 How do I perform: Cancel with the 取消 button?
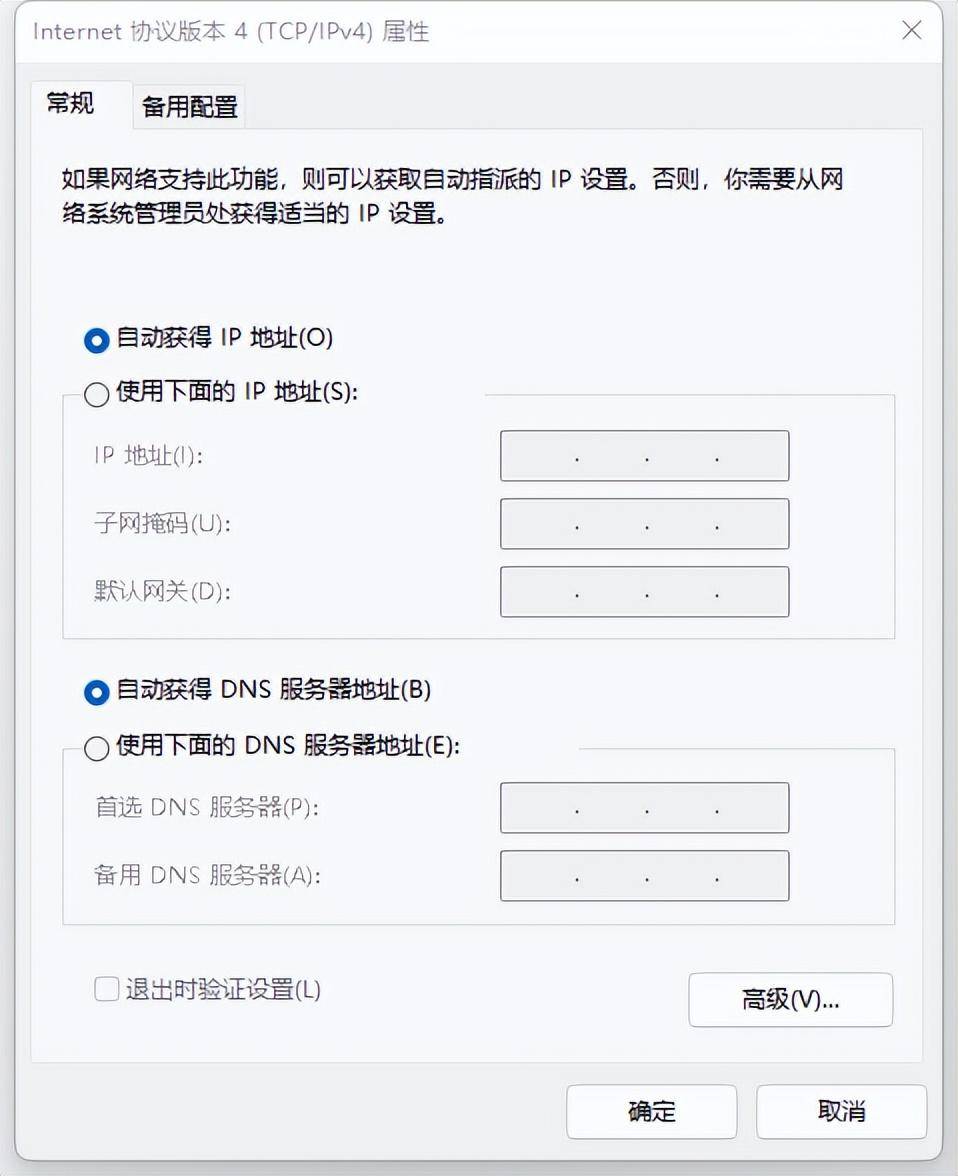click(841, 1112)
